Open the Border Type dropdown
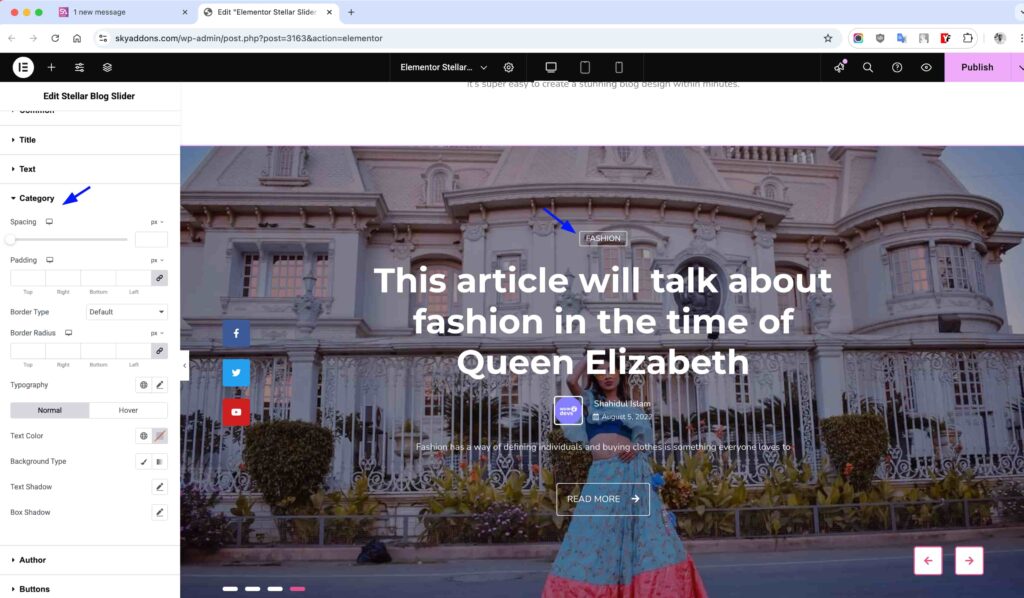This screenshot has width=1024, height=598. click(x=127, y=312)
